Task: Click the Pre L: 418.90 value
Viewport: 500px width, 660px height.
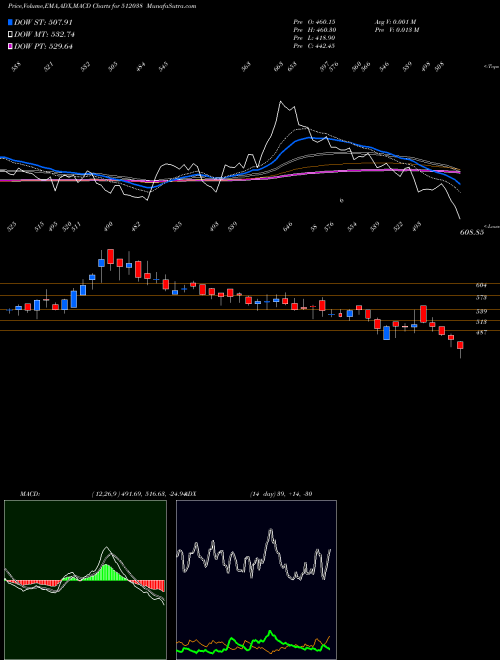Action: tap(314, 38)
